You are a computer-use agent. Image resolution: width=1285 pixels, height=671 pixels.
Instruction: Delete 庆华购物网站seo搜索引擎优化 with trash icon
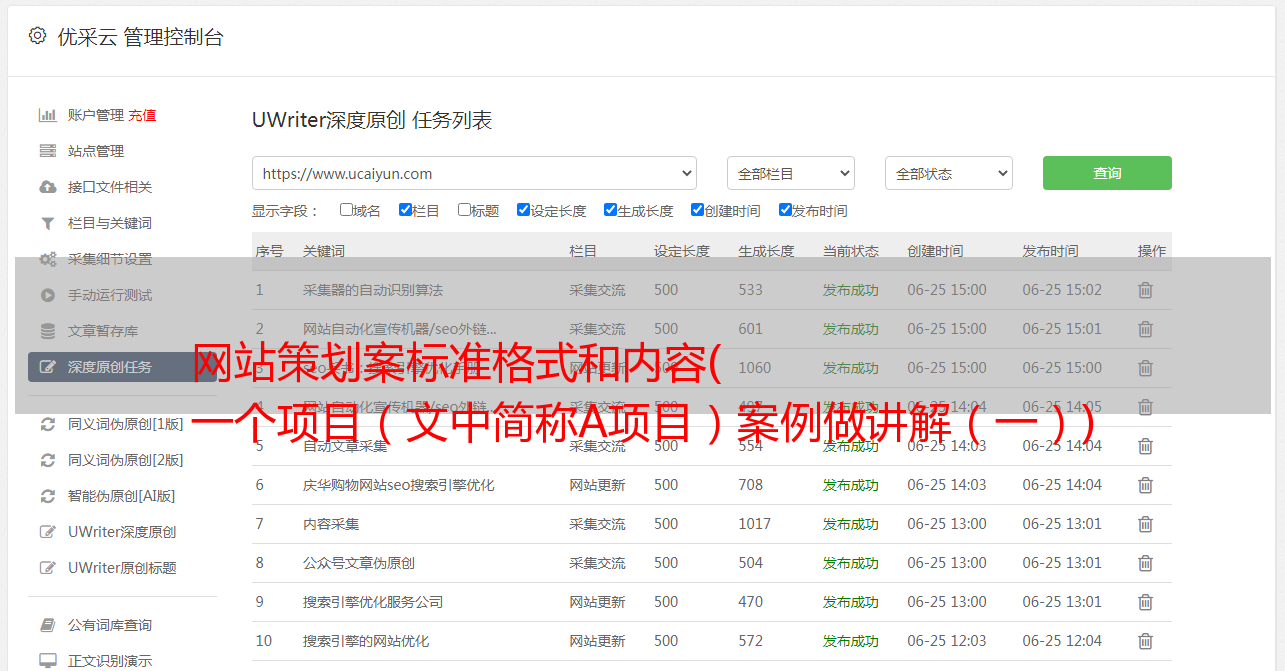[1146, 485]
